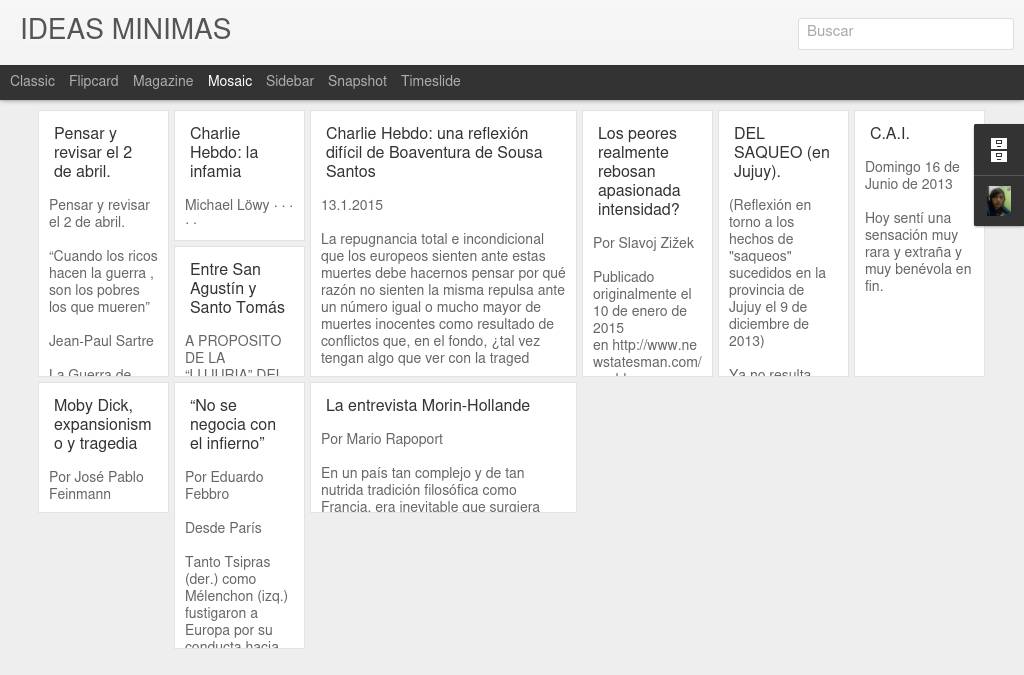Viewport: 1024px width, 675px height.
Task: Open the Sidebar view
Action: point(290,82)
